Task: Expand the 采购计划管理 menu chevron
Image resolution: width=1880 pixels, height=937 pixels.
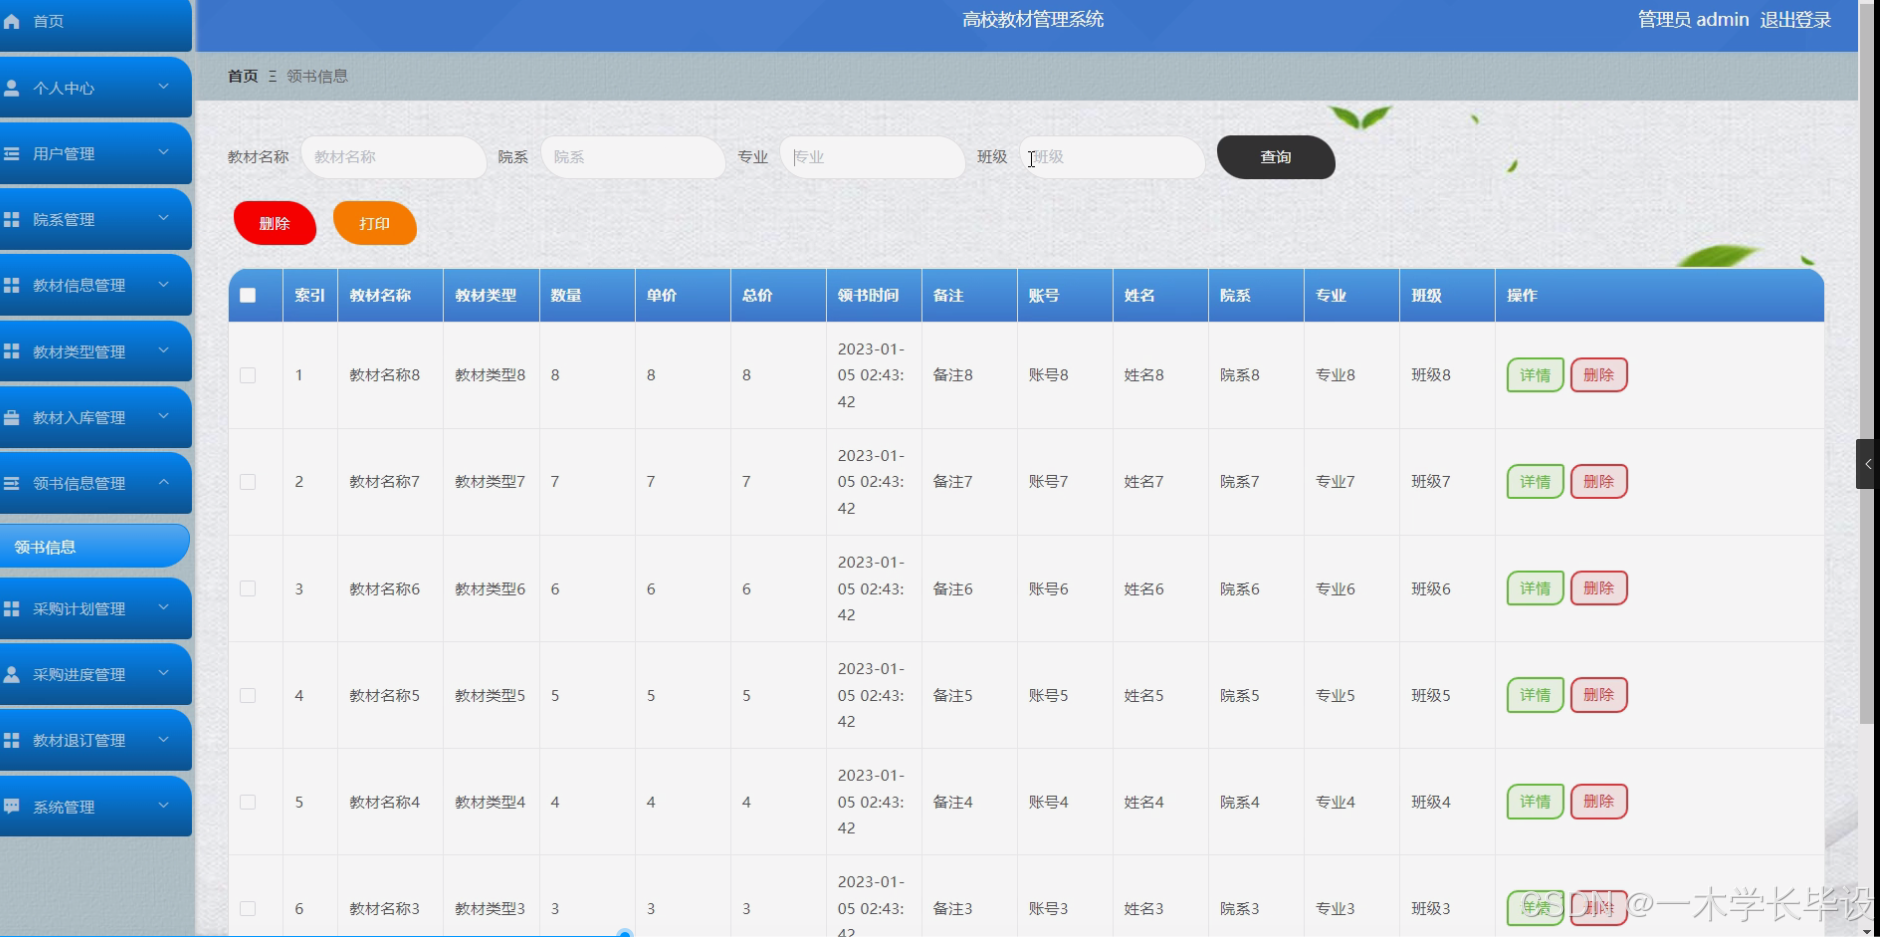Action: [x=164, y=607]
